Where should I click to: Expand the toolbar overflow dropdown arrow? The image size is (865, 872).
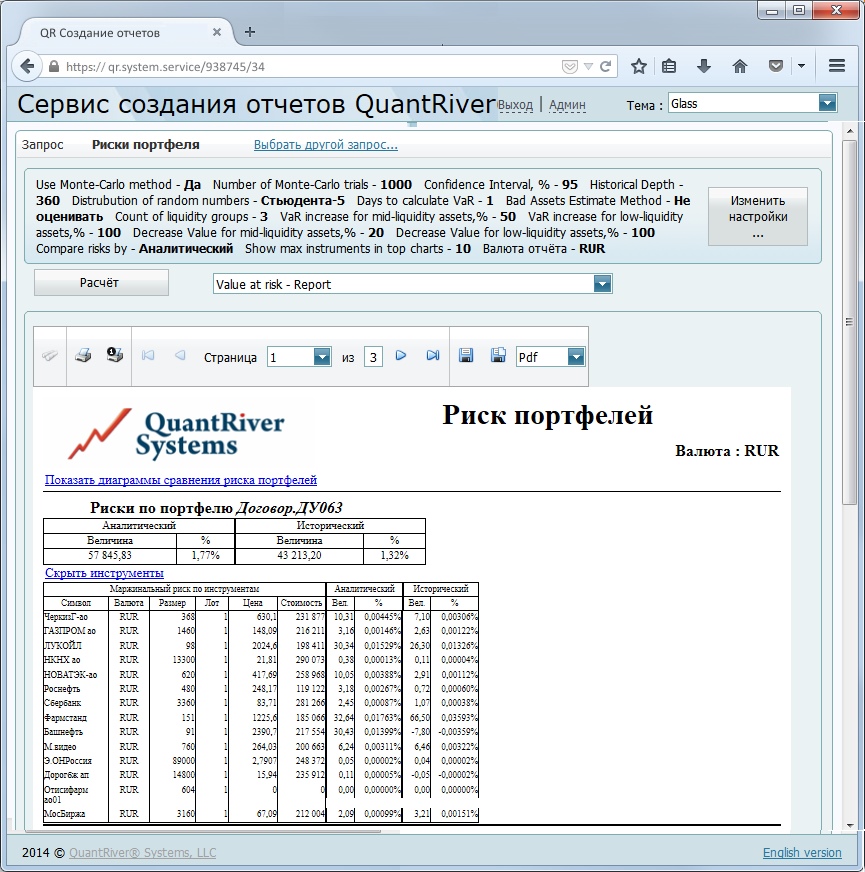pyautogui.click(x=801, y=66)
